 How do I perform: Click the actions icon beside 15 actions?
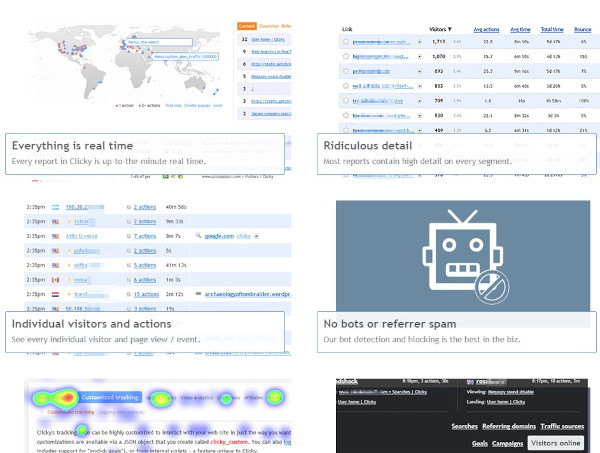pos(128,295)
